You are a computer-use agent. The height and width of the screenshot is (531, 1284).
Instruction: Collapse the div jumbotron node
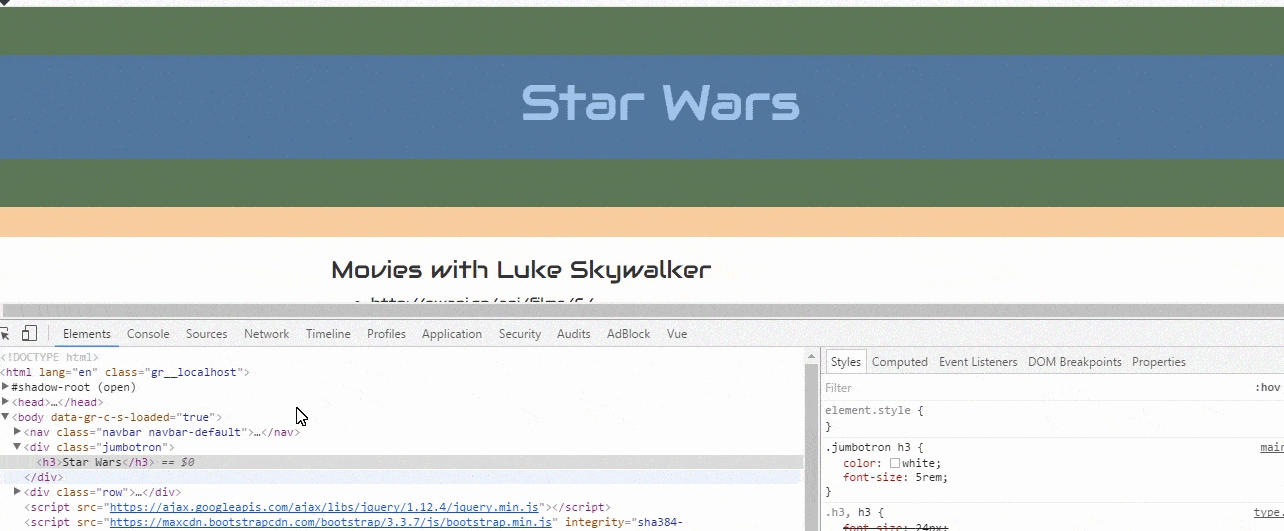18,447
